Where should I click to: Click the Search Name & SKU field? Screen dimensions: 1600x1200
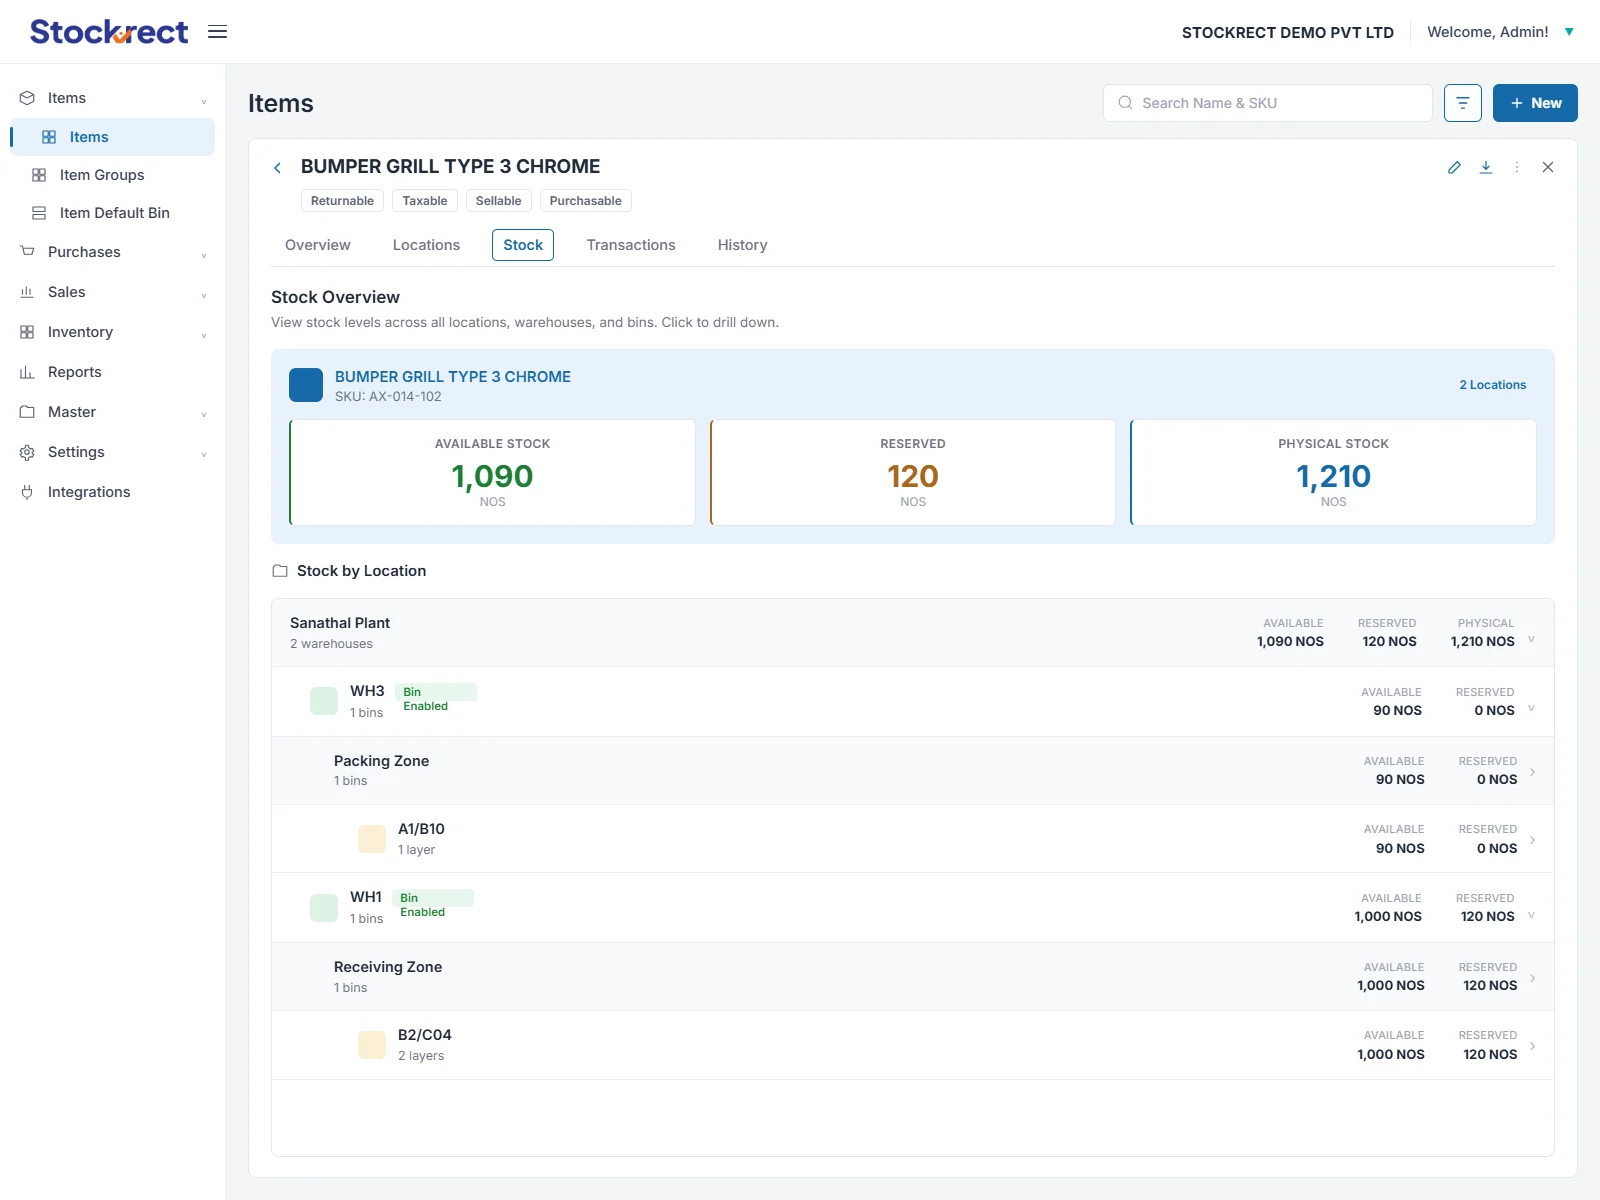click(1268, 103)
